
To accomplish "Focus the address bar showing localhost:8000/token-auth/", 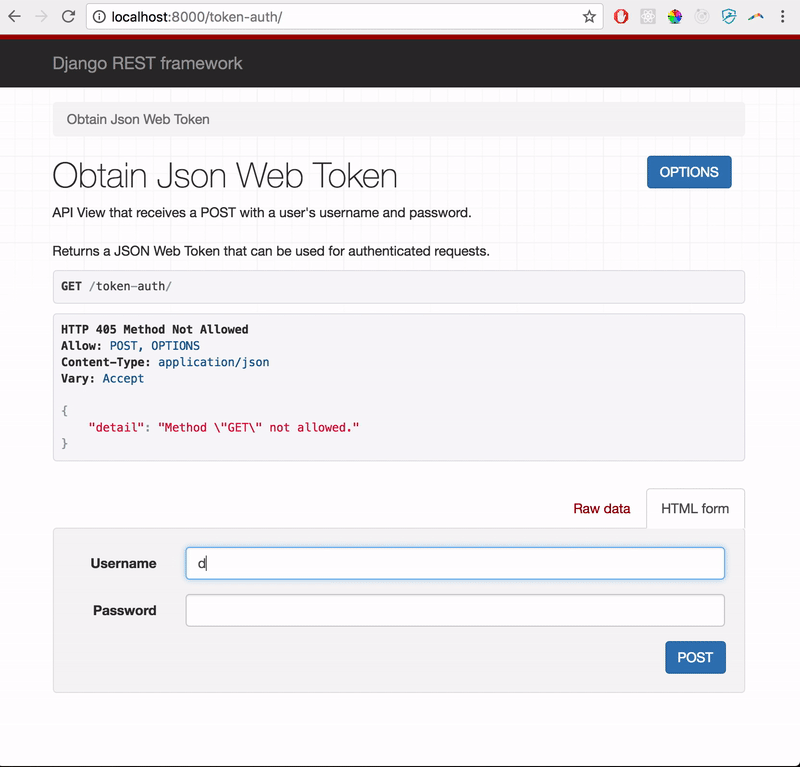I will click(x=344, y=17).
